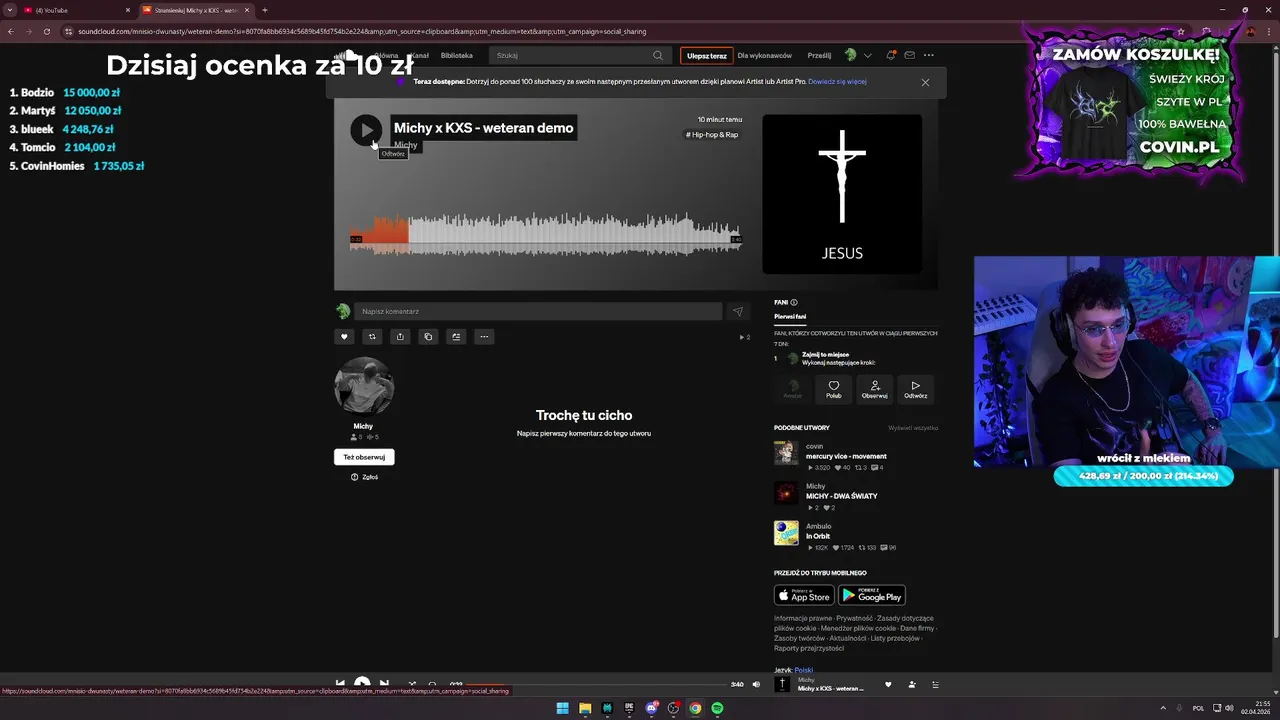Select the Pierwsi fani tab
Viewport: 1280px width, 720px height.
[x=790, y=316]
